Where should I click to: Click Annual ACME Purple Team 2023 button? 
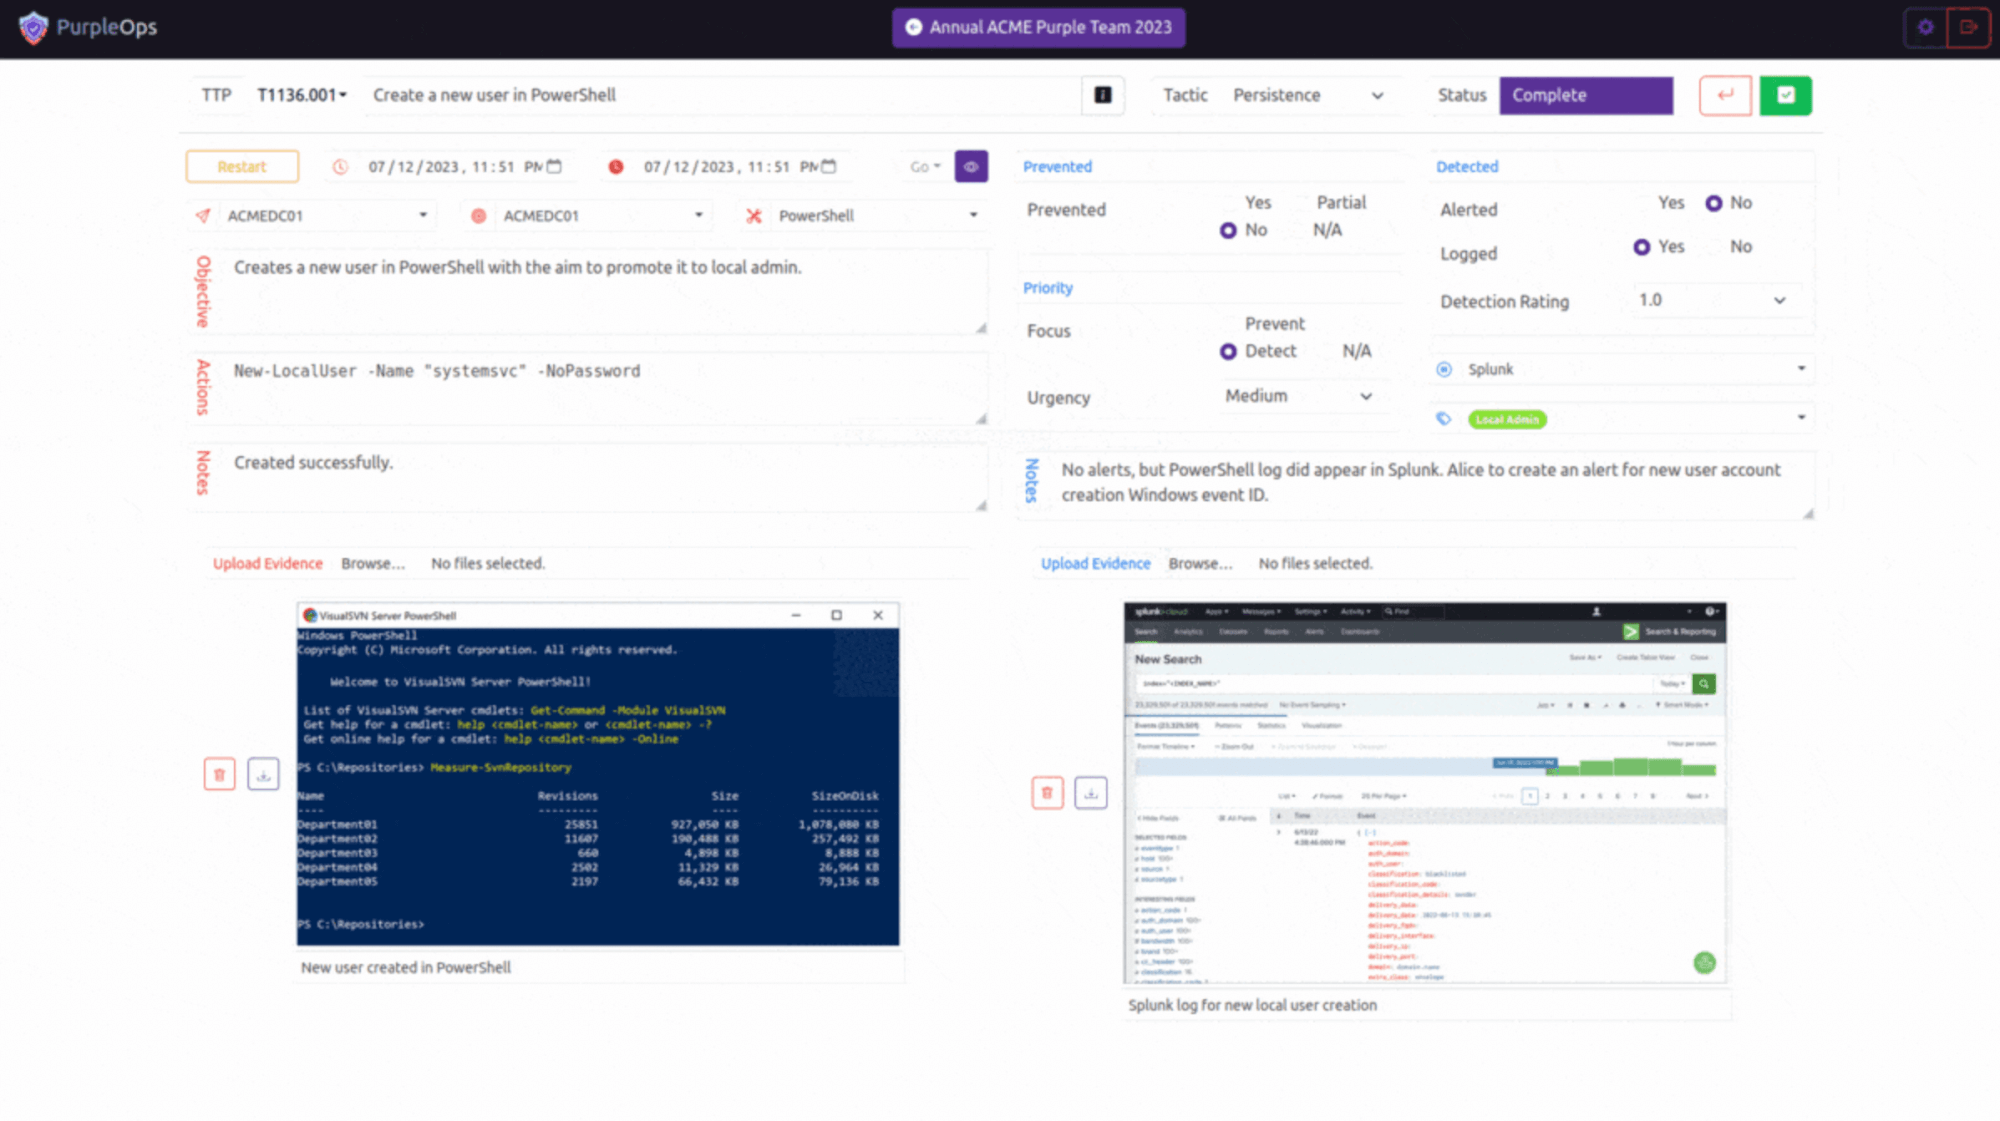pyautogui.click(x=1038, y=27)
